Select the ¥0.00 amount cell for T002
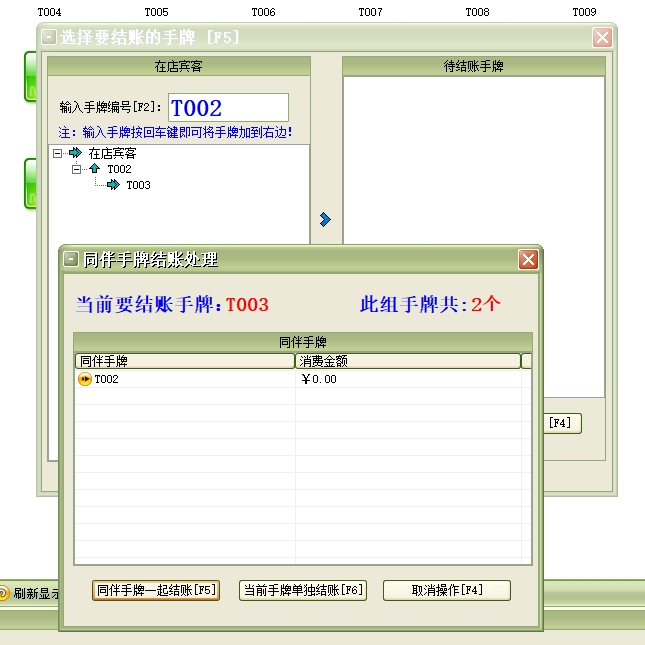 point(320,379)
